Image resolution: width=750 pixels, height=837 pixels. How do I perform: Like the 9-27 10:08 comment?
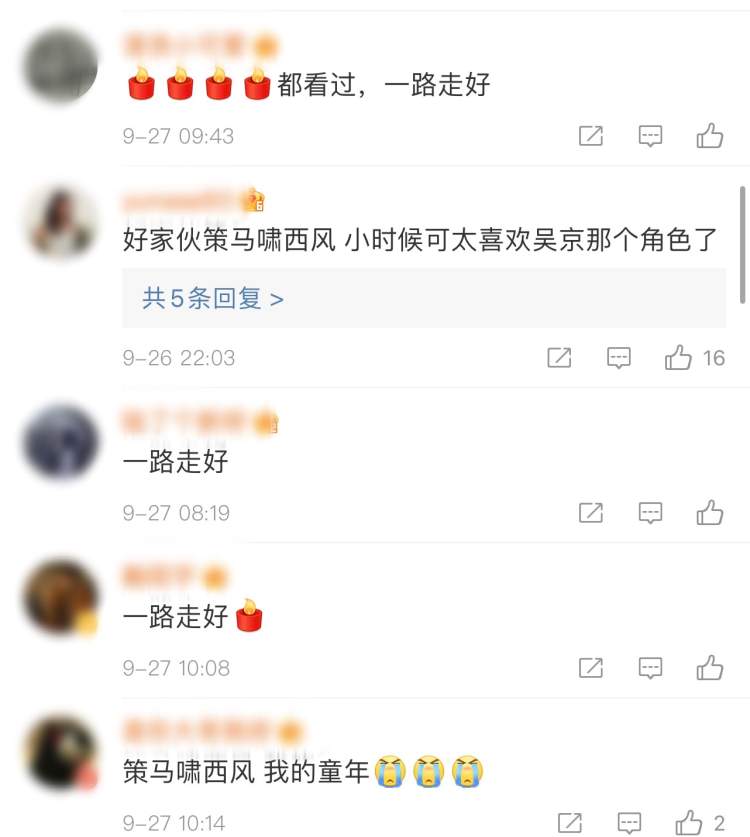coord(709,667)
